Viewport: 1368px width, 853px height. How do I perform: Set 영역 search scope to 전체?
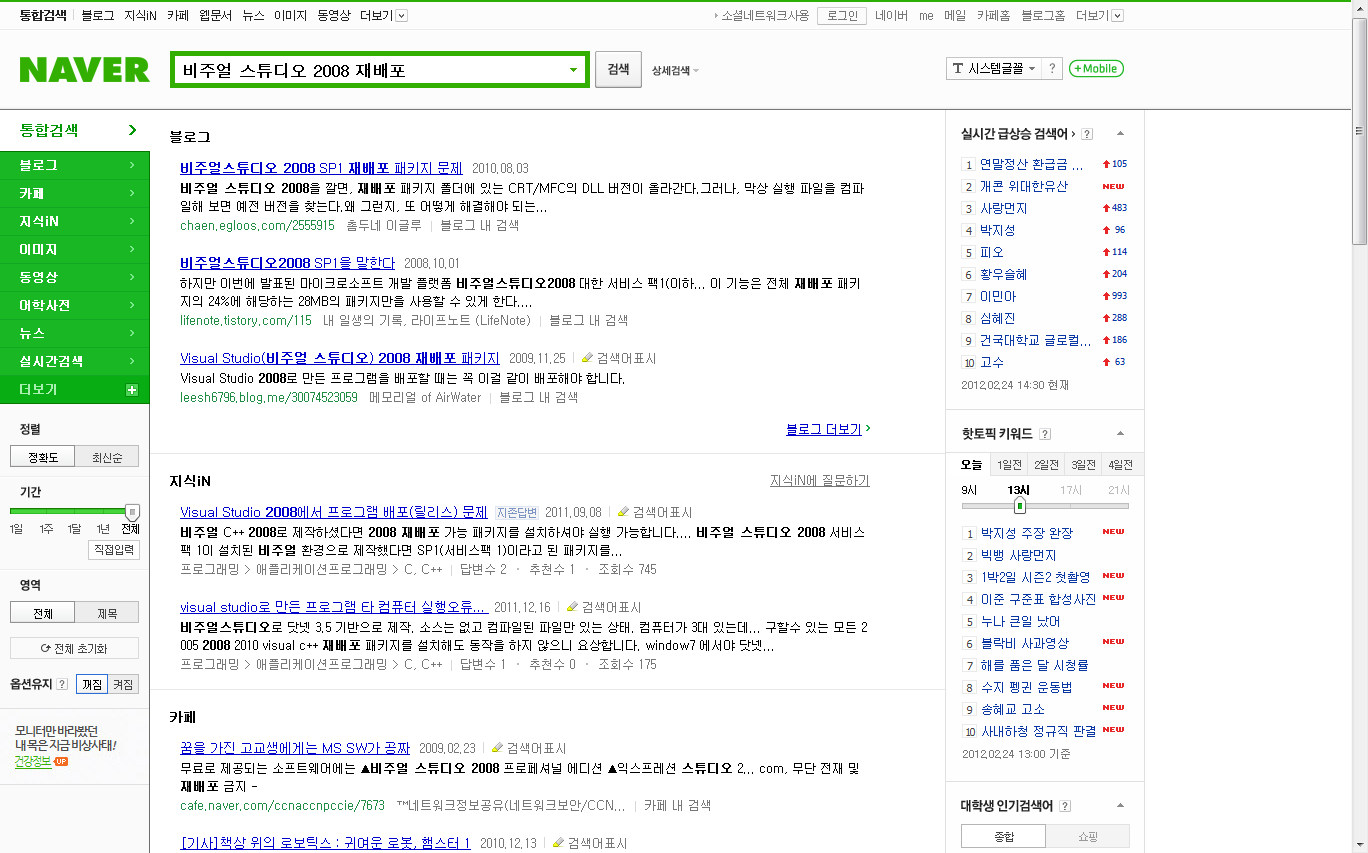coord(43,613)
